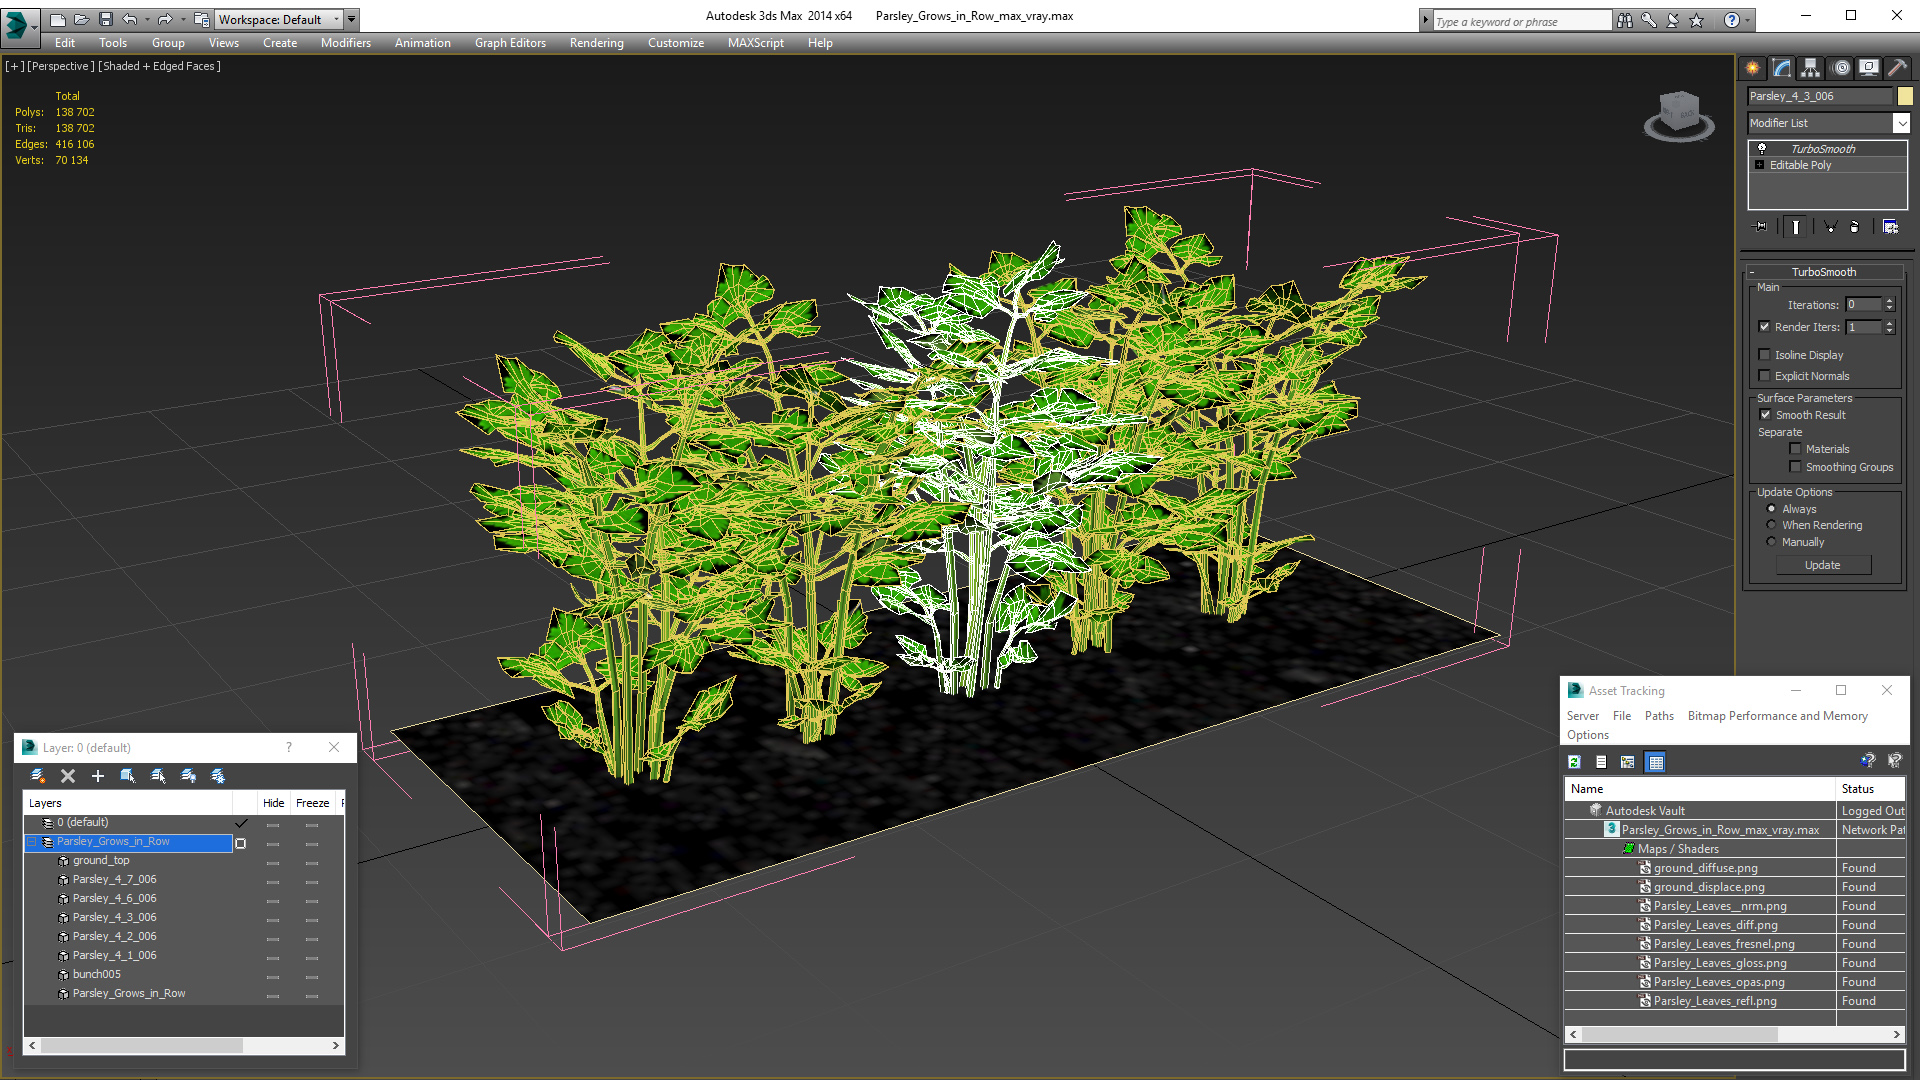This screenshot has width=1920, height=1080.
Task: Click Create New Layer icon
Action: (38, 776)
